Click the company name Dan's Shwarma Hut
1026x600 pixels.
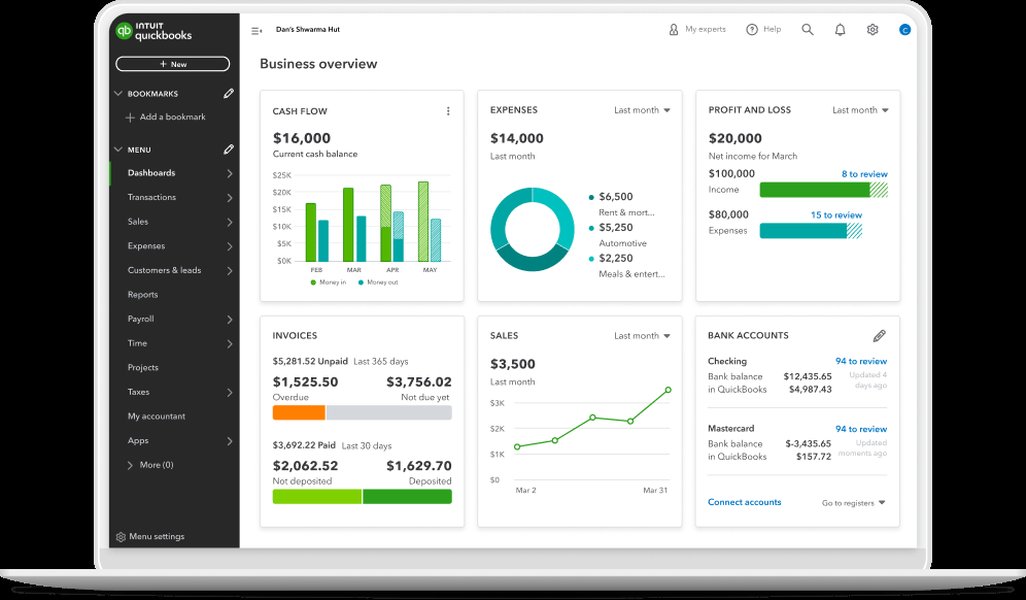(x=310, y=29)
